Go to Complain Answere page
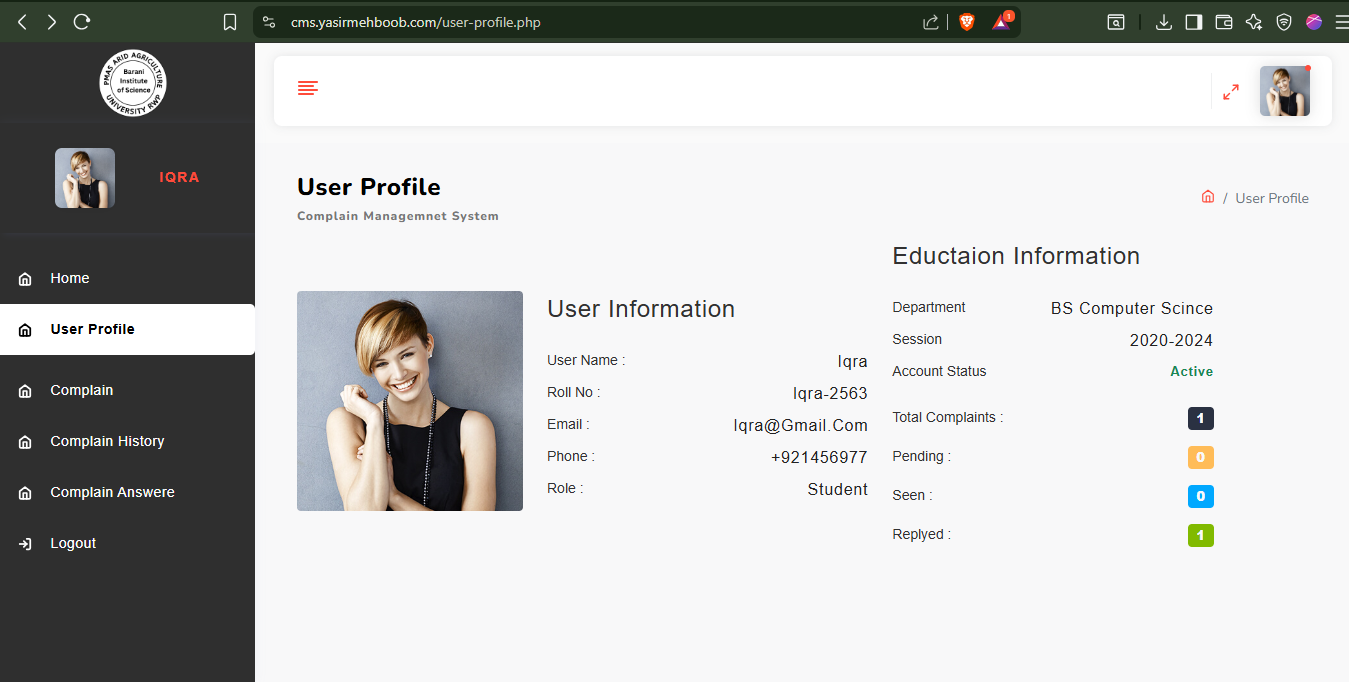 pos(112,492)
